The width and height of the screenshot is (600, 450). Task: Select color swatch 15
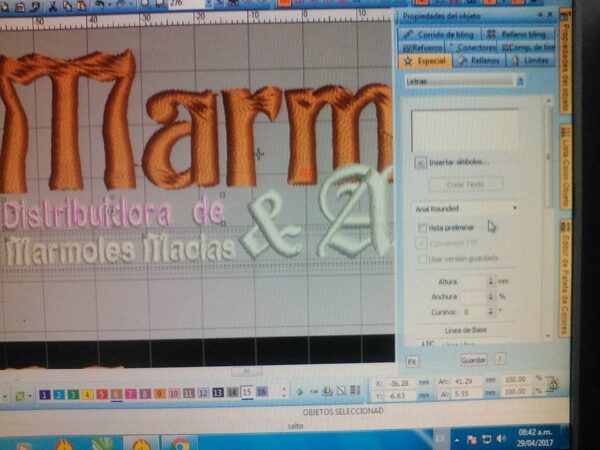point(247,392)
